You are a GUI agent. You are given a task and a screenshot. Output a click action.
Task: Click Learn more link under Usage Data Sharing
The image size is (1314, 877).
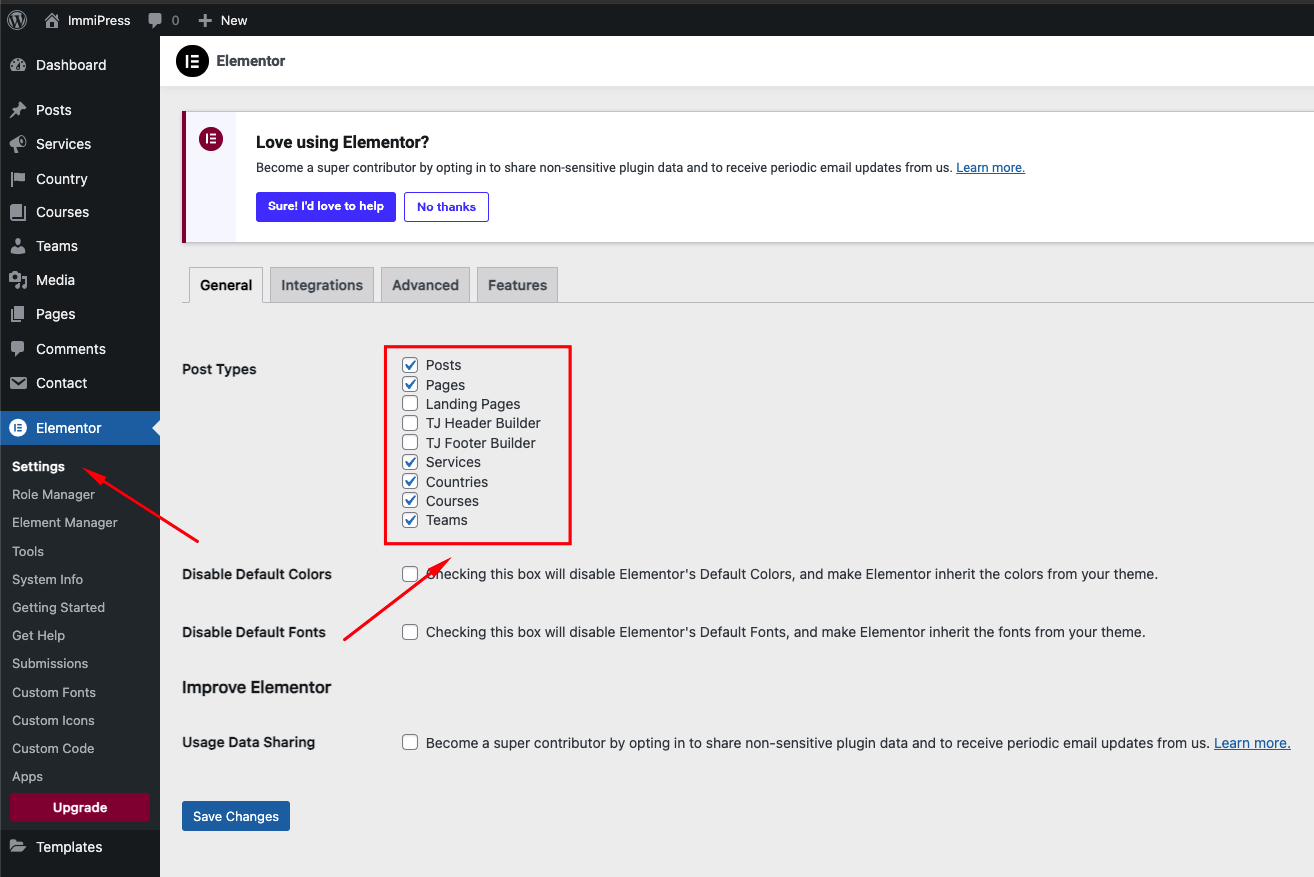tap(1252, 743)
